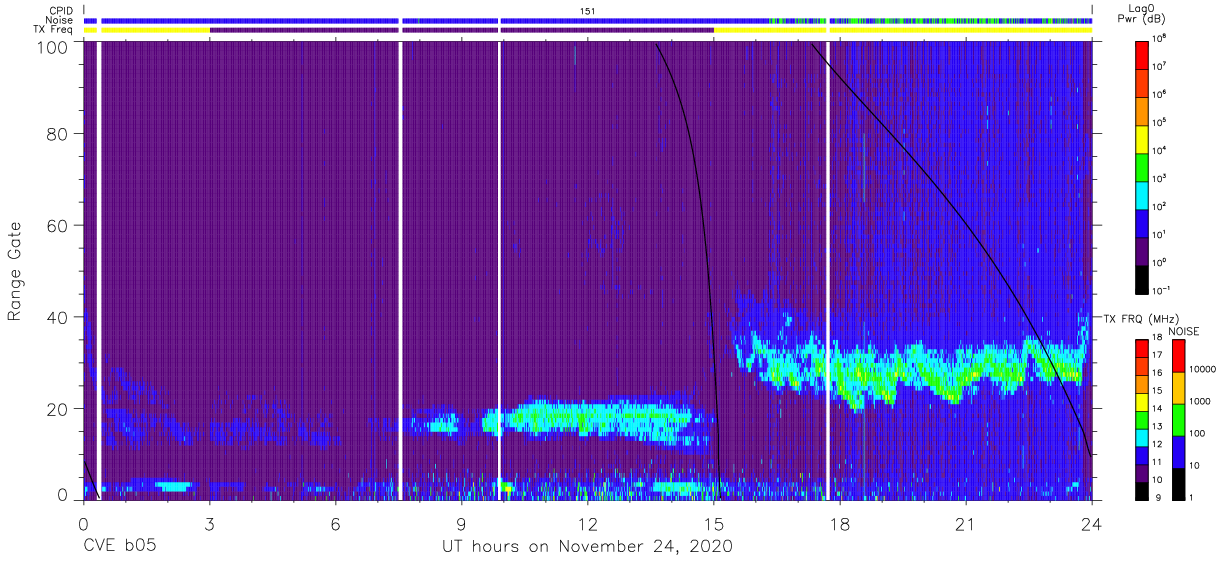The height and width of the screenshot is (567, 1228).
Task: Click the '60' tick on Range Gate axis
Action: [58, 225]
